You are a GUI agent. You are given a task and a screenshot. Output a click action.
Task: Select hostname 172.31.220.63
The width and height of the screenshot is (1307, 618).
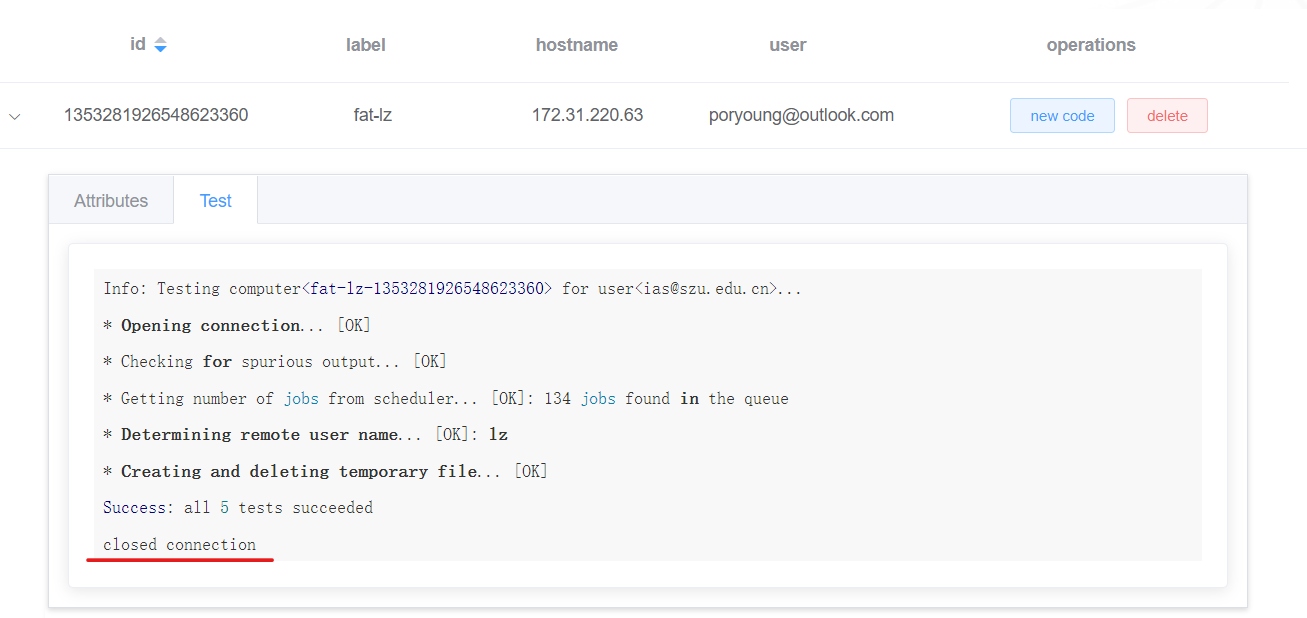pyautogui.click(x=587, y=115)
